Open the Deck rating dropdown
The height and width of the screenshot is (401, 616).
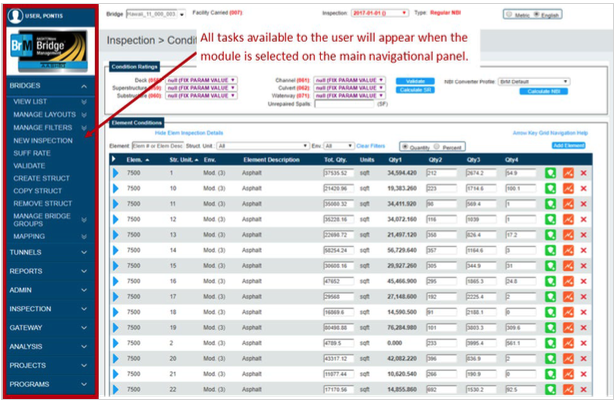click(x=201, y=80)
